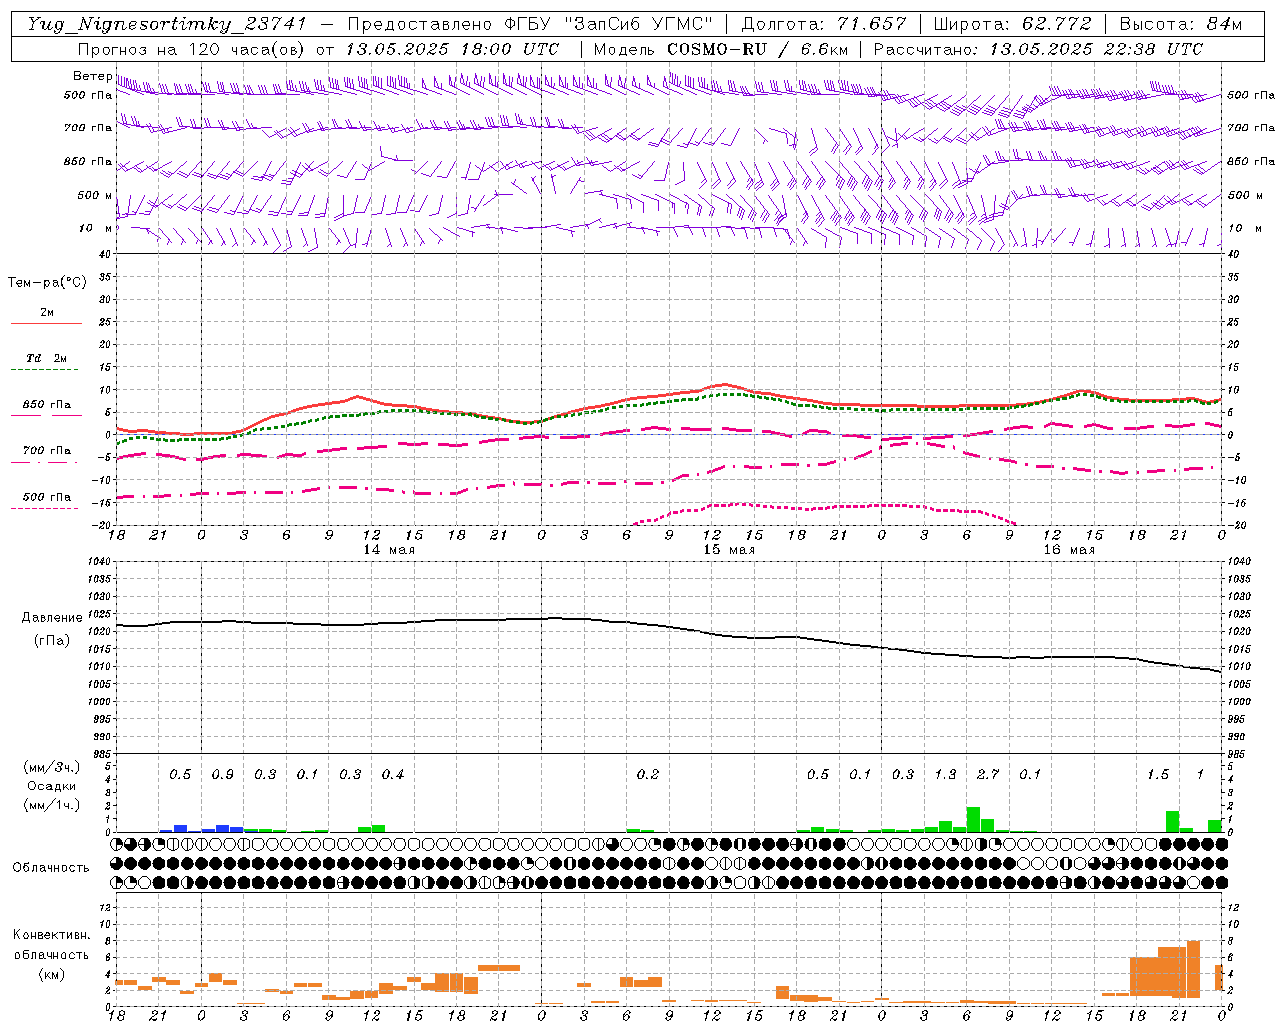1280x1024 pixels.
Task: Click the forecast start time 13.05.2025 18:00 UTC
Action: click(x=452, y=49)
